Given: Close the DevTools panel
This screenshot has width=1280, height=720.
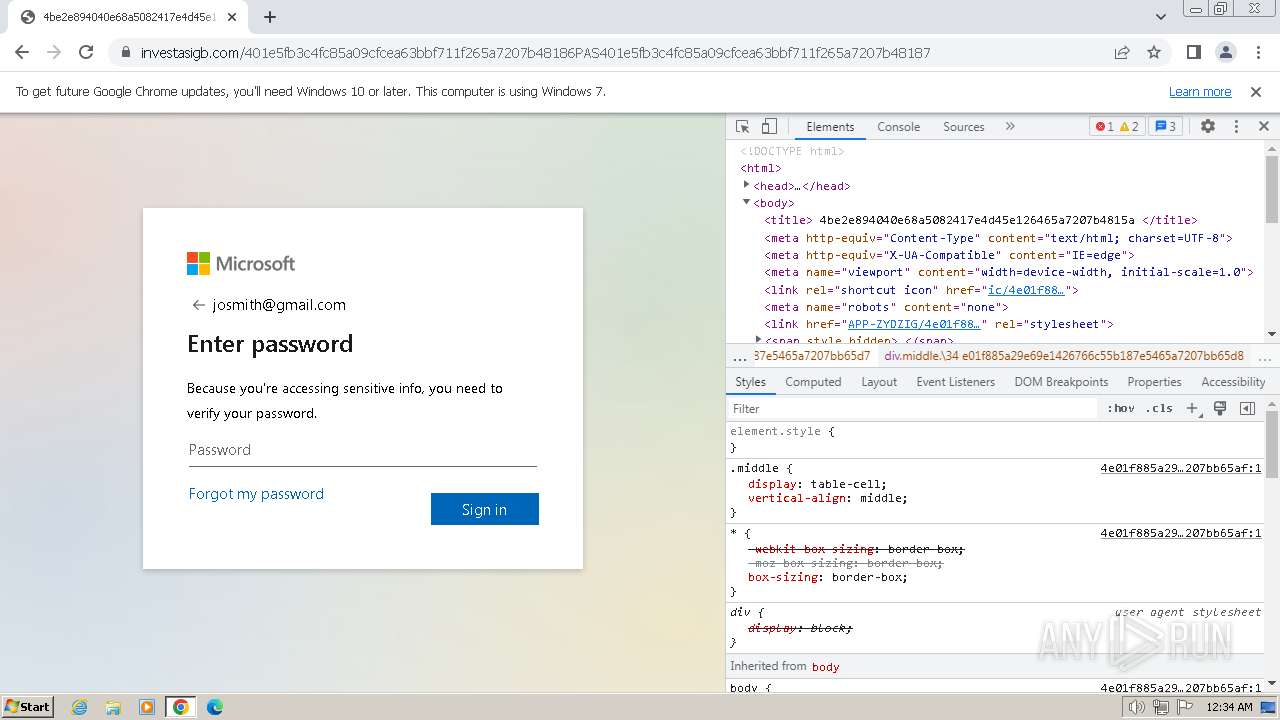Looking at the screenshot, I should [1264, 127].
